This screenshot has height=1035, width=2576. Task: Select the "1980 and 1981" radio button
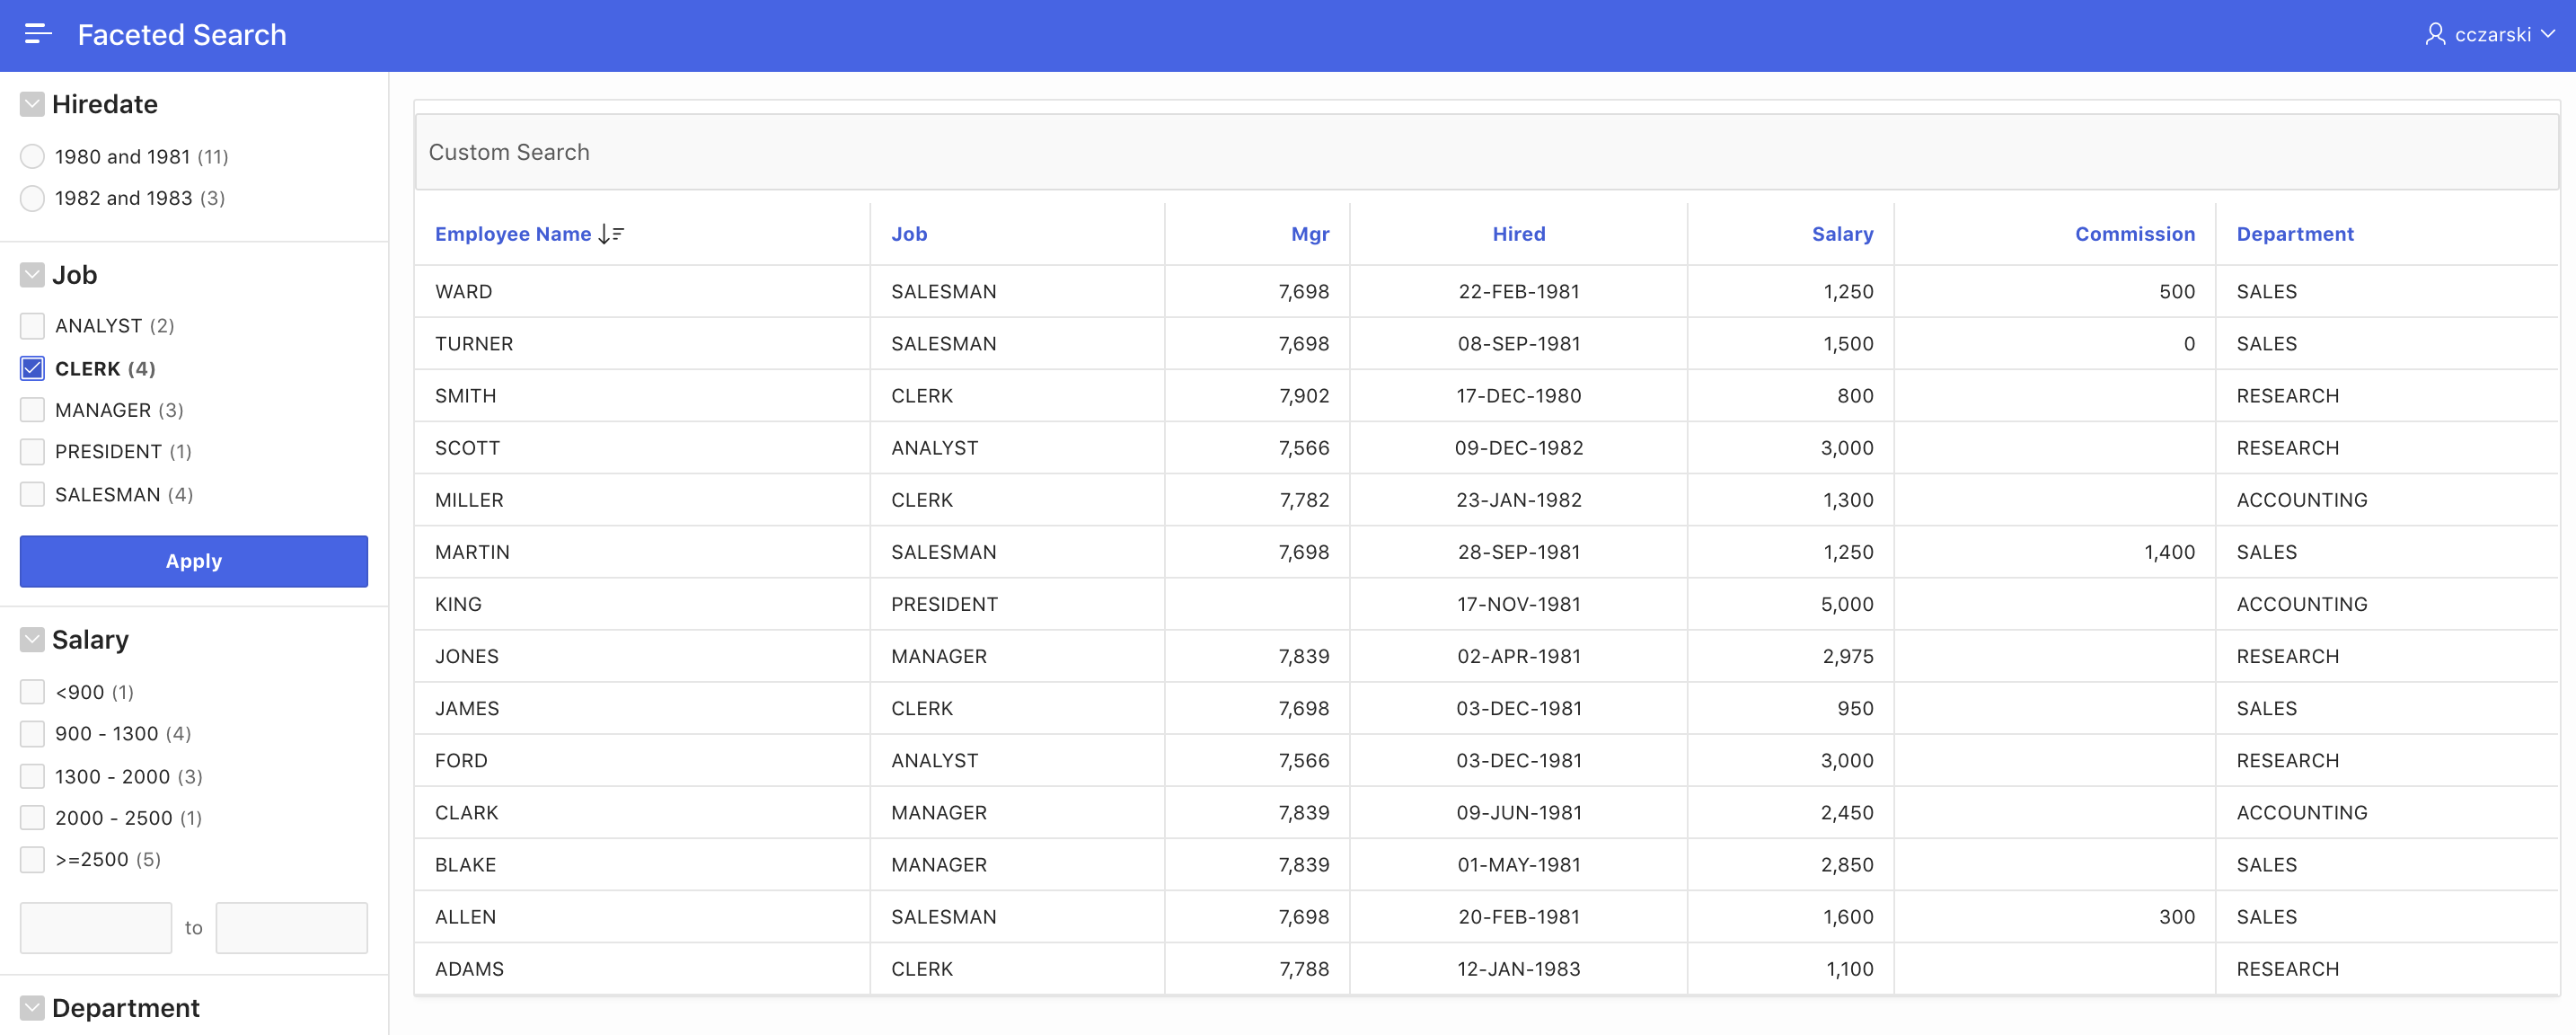point(31,156)
